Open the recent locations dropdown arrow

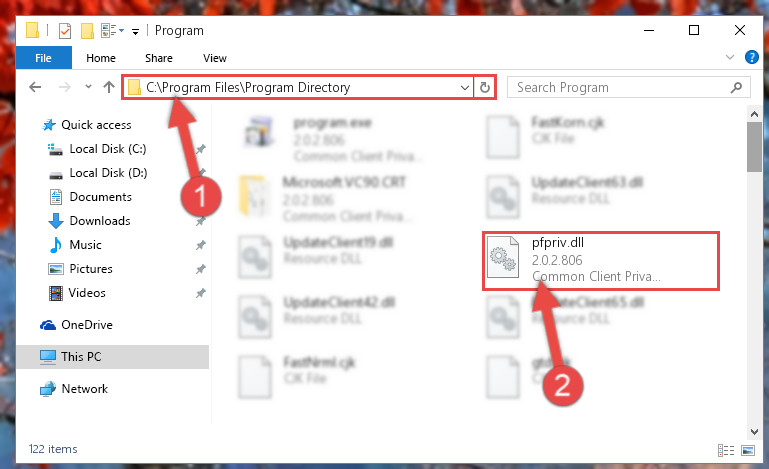tap(88, 87)
